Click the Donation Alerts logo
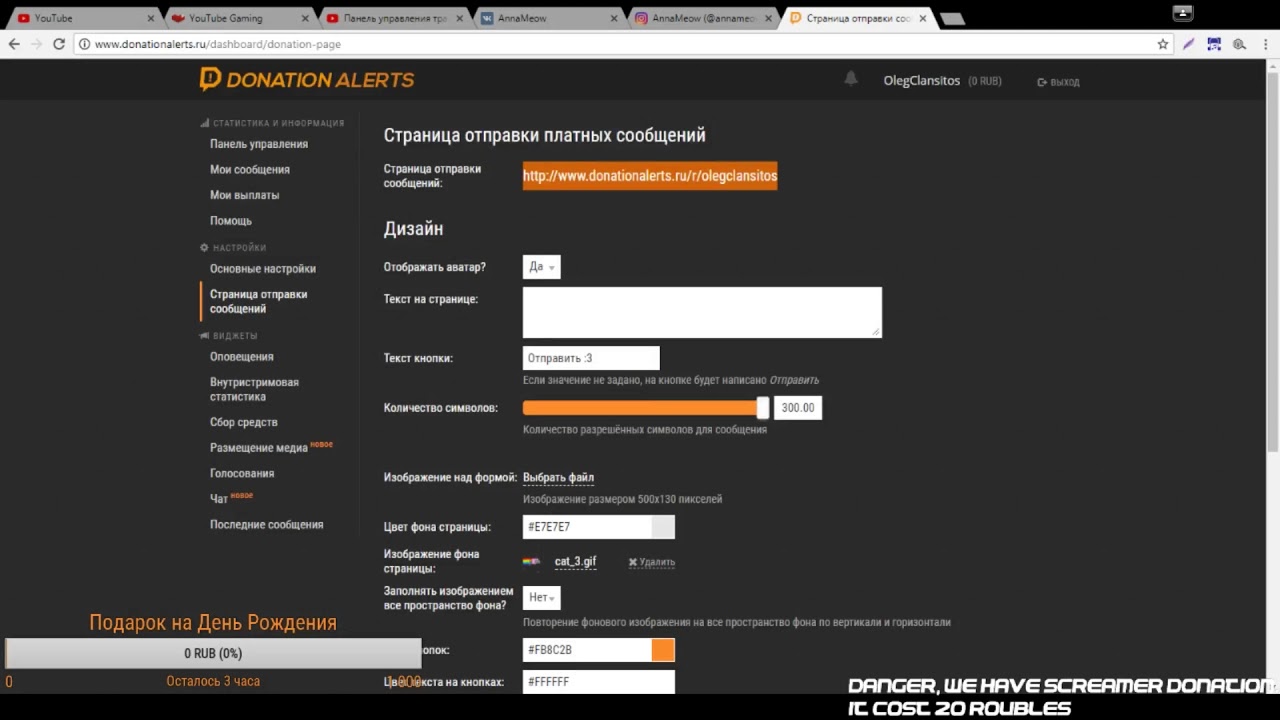This screenshot has width=1280, height=720. (306, 80)
